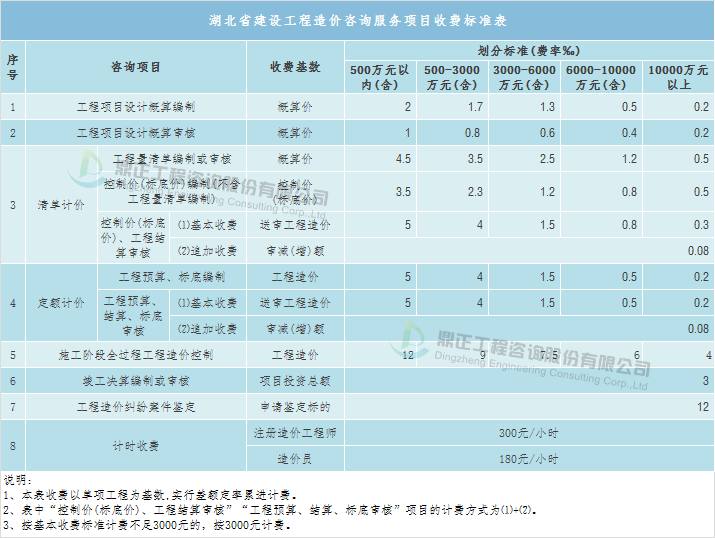Click the table title 湖北省建设工程造价咨询服务项目收费标准表
This screenshot has width=715, height=538.
358,20
